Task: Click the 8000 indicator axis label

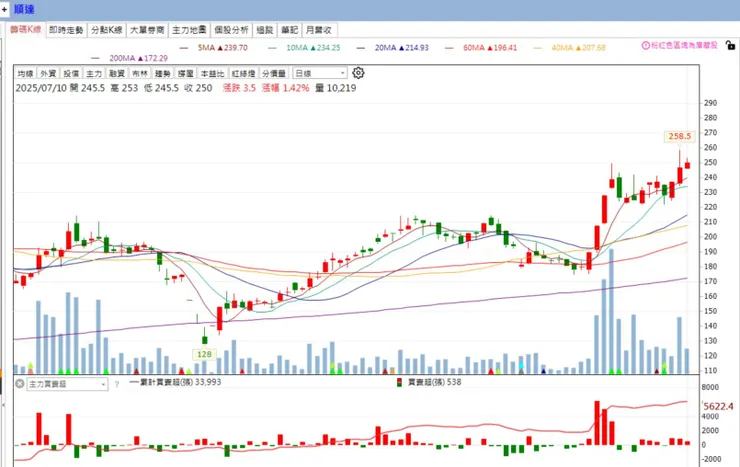Action: point(711,387)
